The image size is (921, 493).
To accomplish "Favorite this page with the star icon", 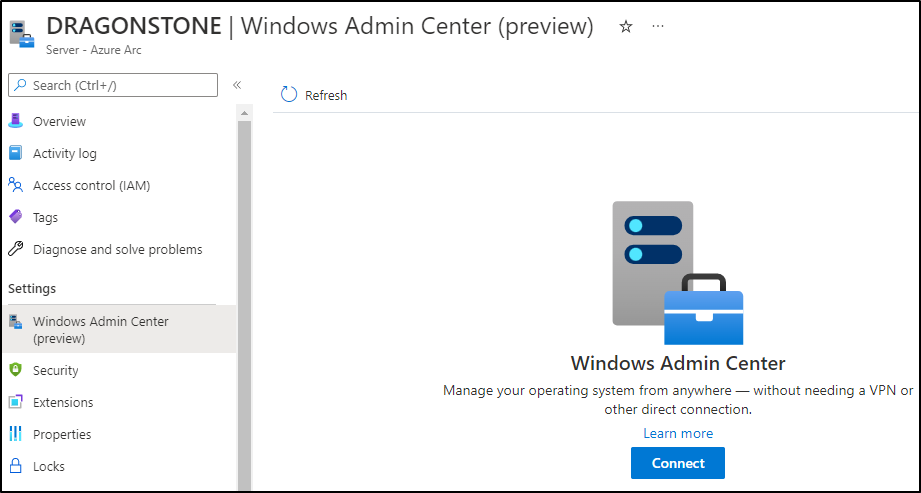I will click(x=626, y=26).
